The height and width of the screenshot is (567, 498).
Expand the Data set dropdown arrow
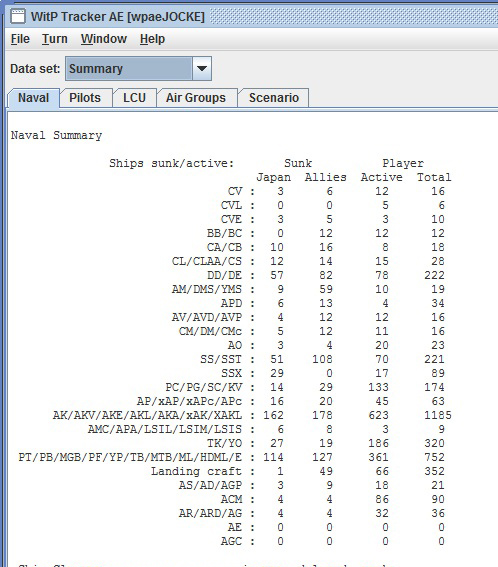point(202,68)
